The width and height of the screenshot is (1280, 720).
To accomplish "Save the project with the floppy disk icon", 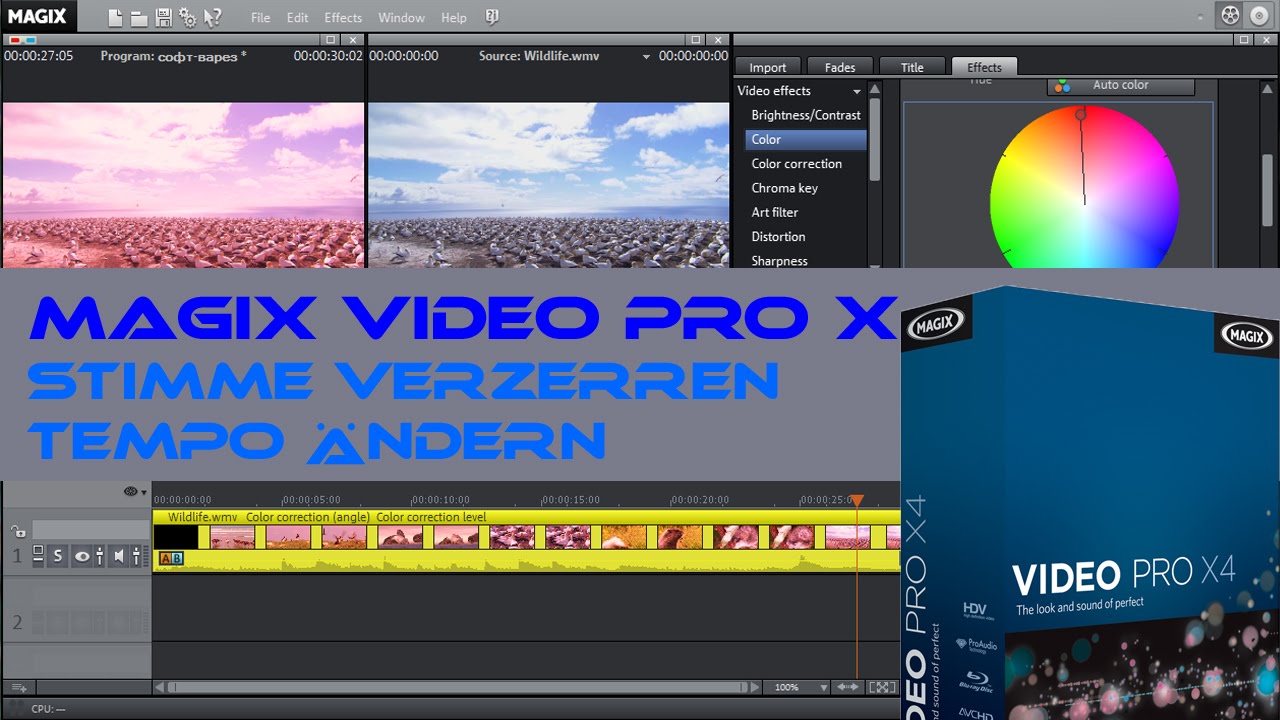I will (163, 17).
